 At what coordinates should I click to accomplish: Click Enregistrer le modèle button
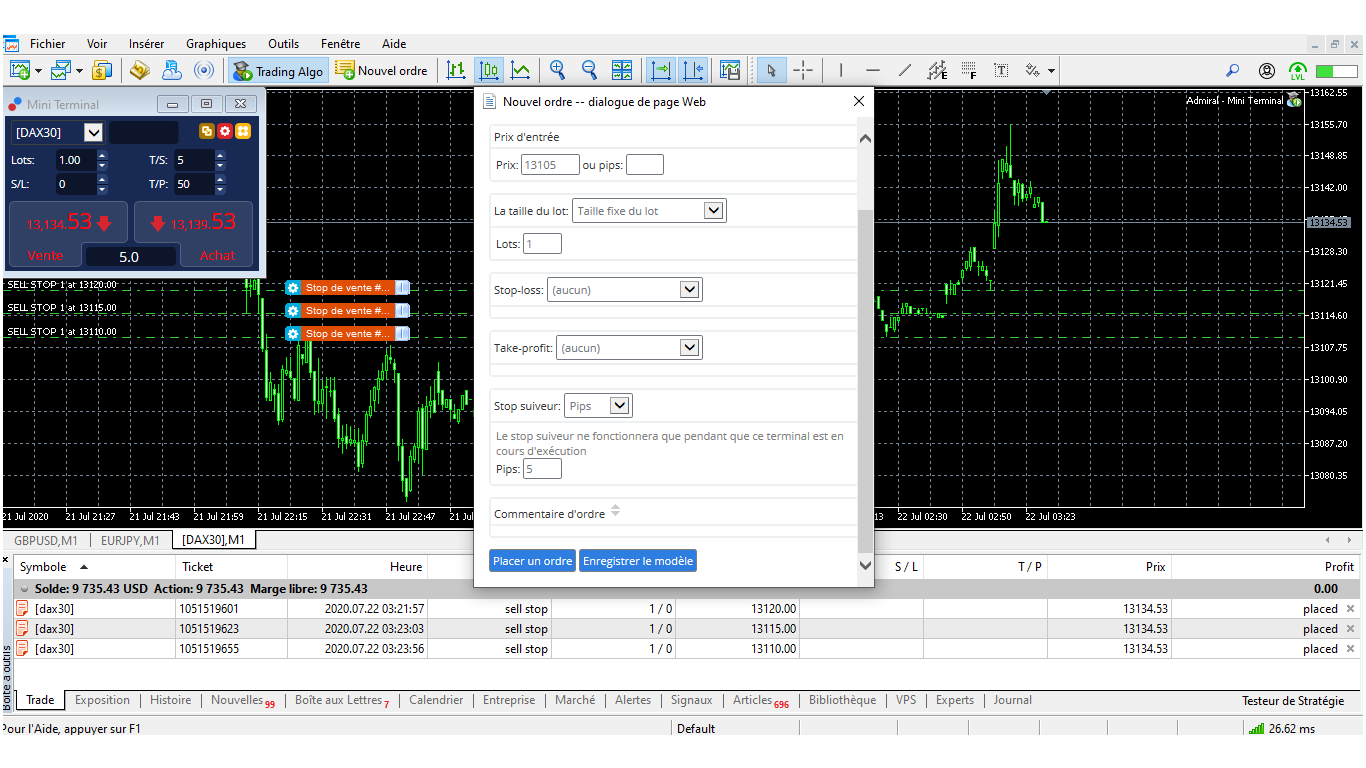(x=638, y=561)
